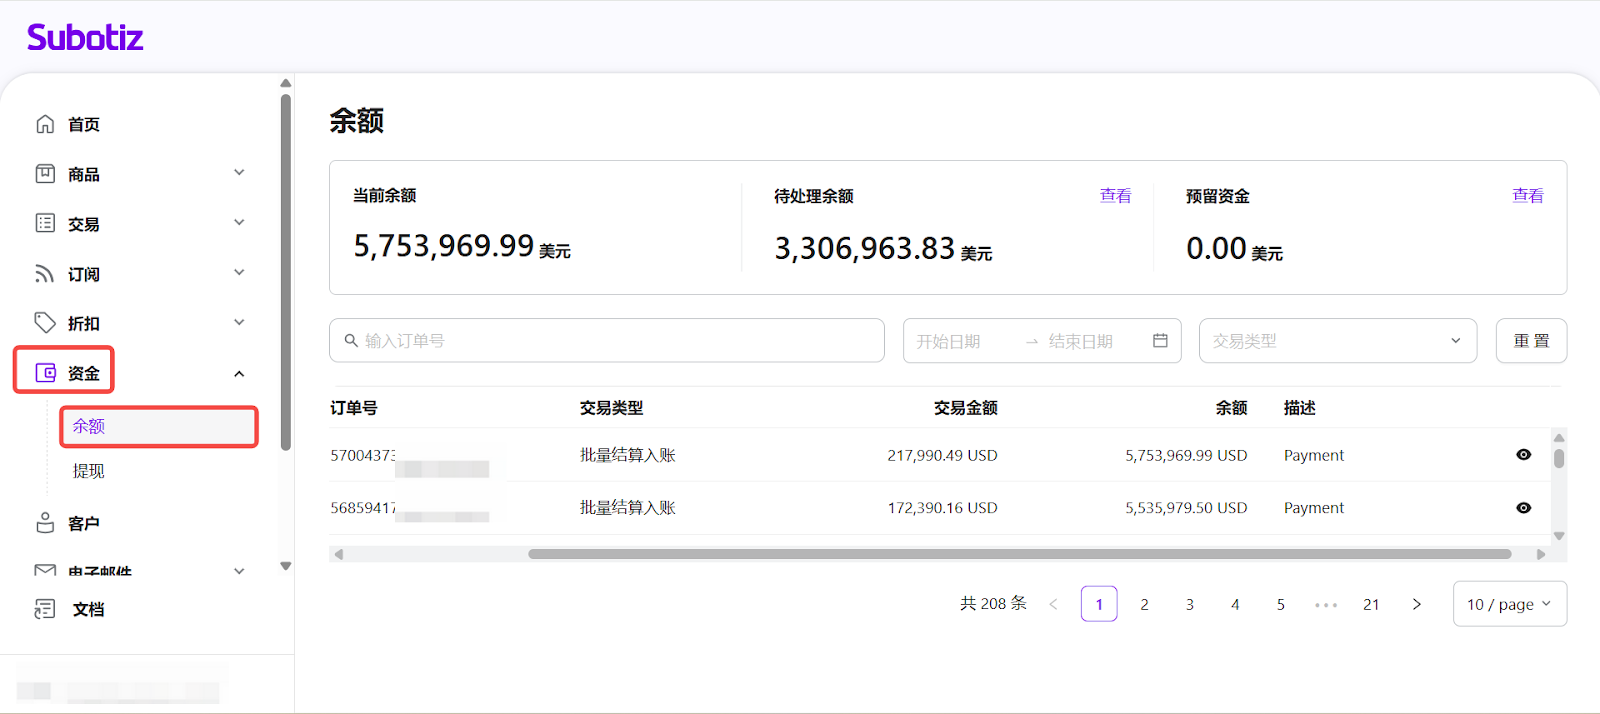Open the 10 / page size dropdown
The image size is (1600, 714).
click(1509, 604)
